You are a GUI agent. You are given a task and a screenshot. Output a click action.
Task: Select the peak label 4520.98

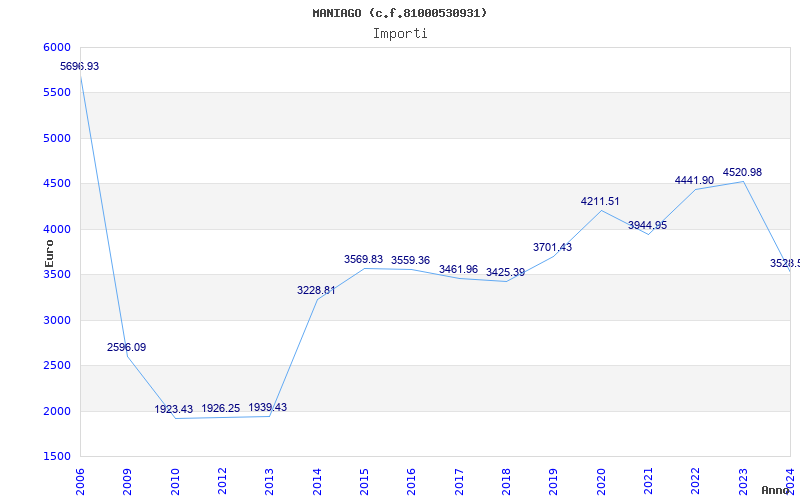tap(742, 172)
